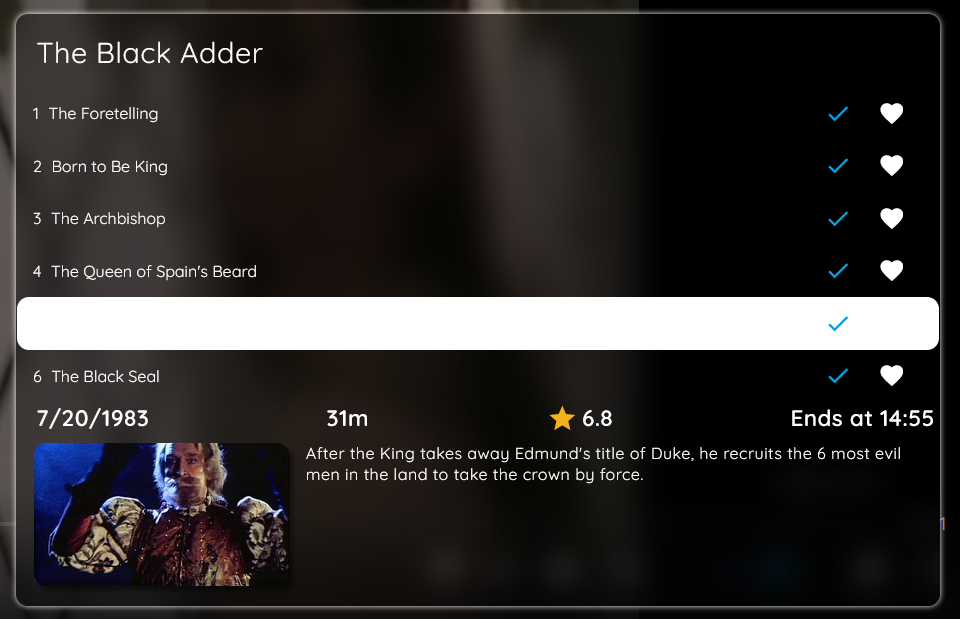
Task: Click the gold star rating icon
Action: (x=562, y=418)
